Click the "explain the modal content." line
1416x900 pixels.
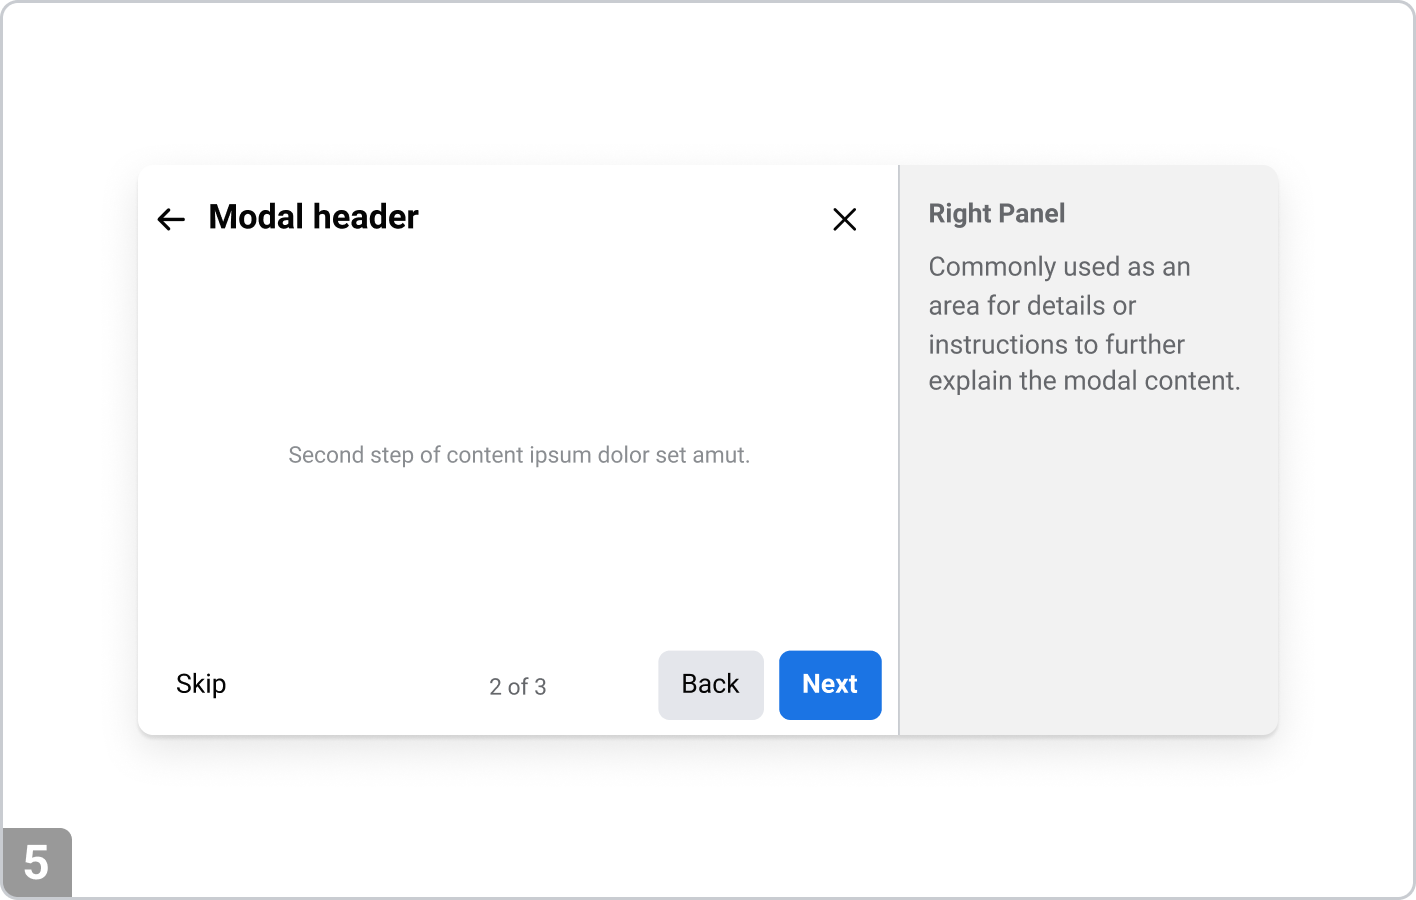click(1084, 381)
